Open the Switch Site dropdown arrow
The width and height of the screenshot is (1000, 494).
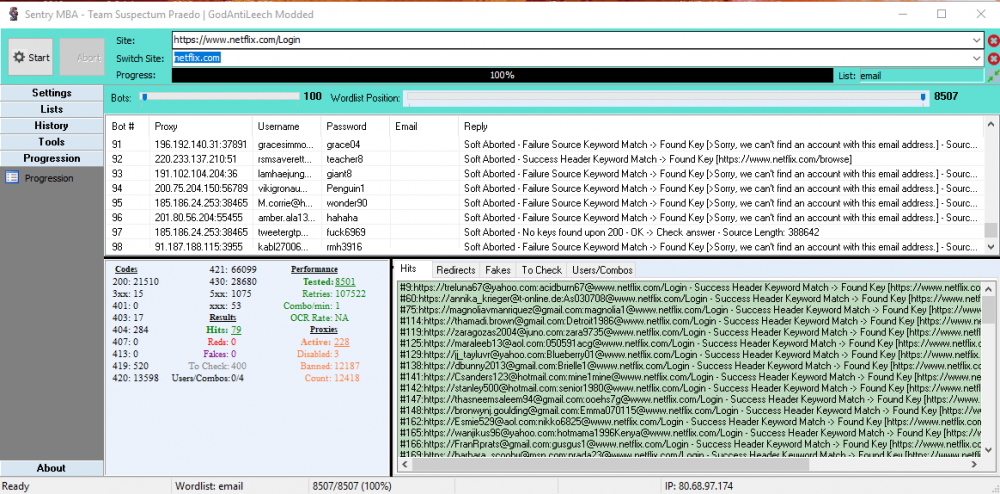click(x=976, y=58)
